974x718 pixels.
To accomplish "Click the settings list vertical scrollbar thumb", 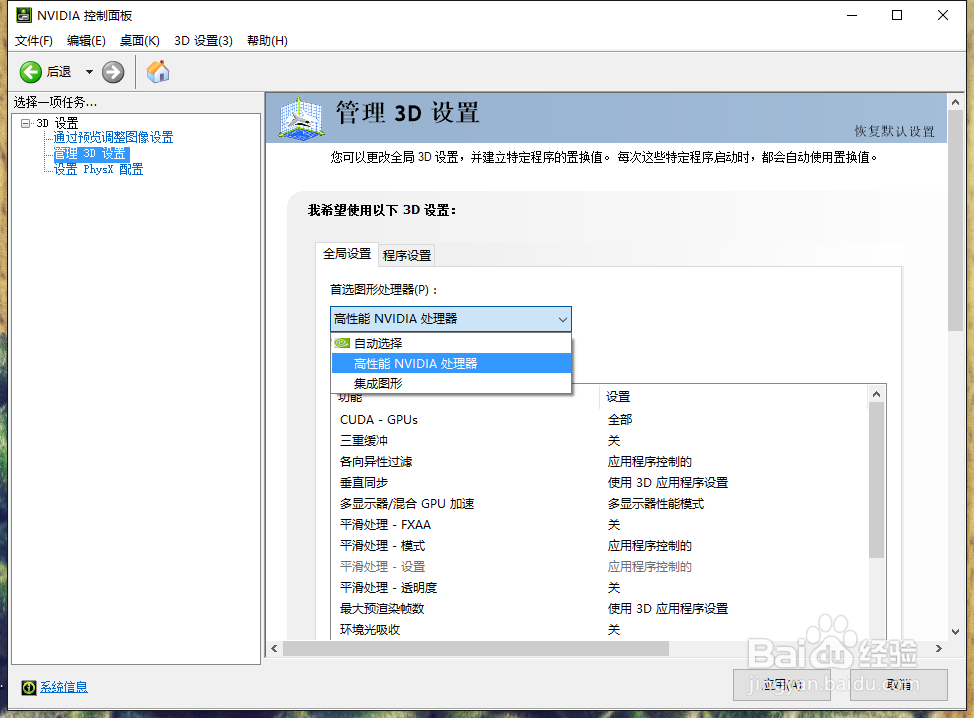I will (876, 480).
